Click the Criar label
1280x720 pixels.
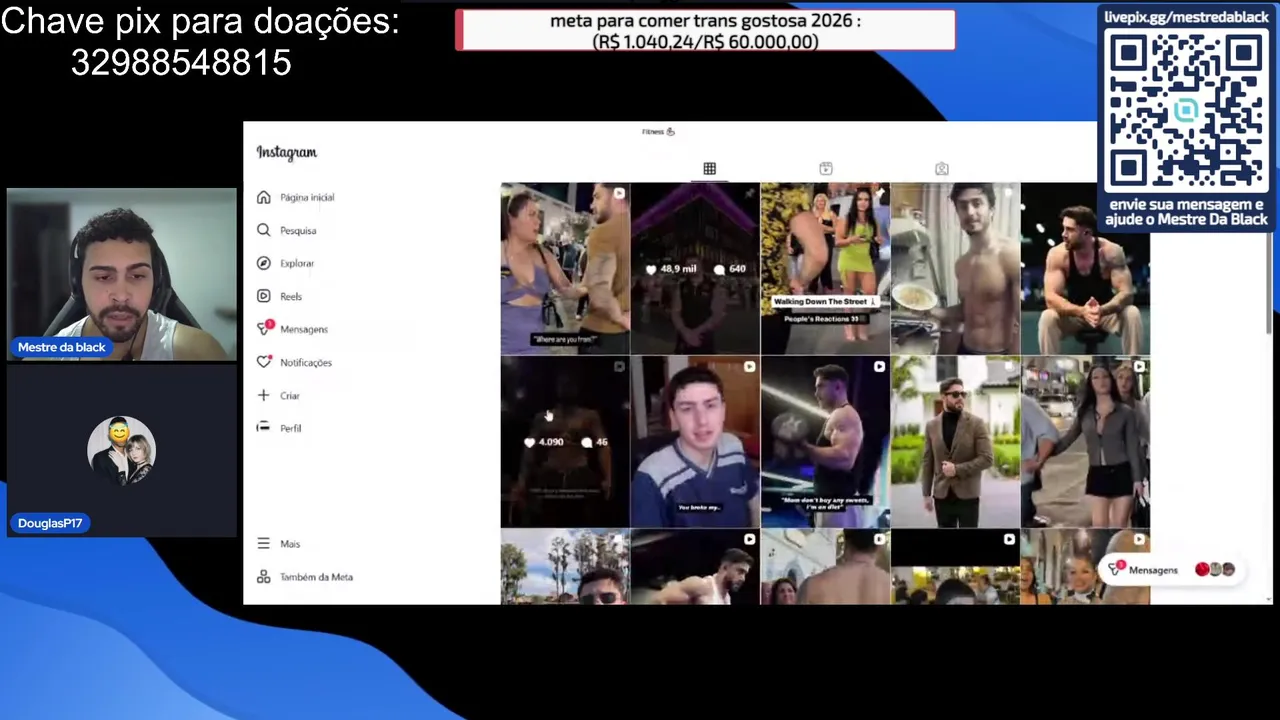point(290,395)
